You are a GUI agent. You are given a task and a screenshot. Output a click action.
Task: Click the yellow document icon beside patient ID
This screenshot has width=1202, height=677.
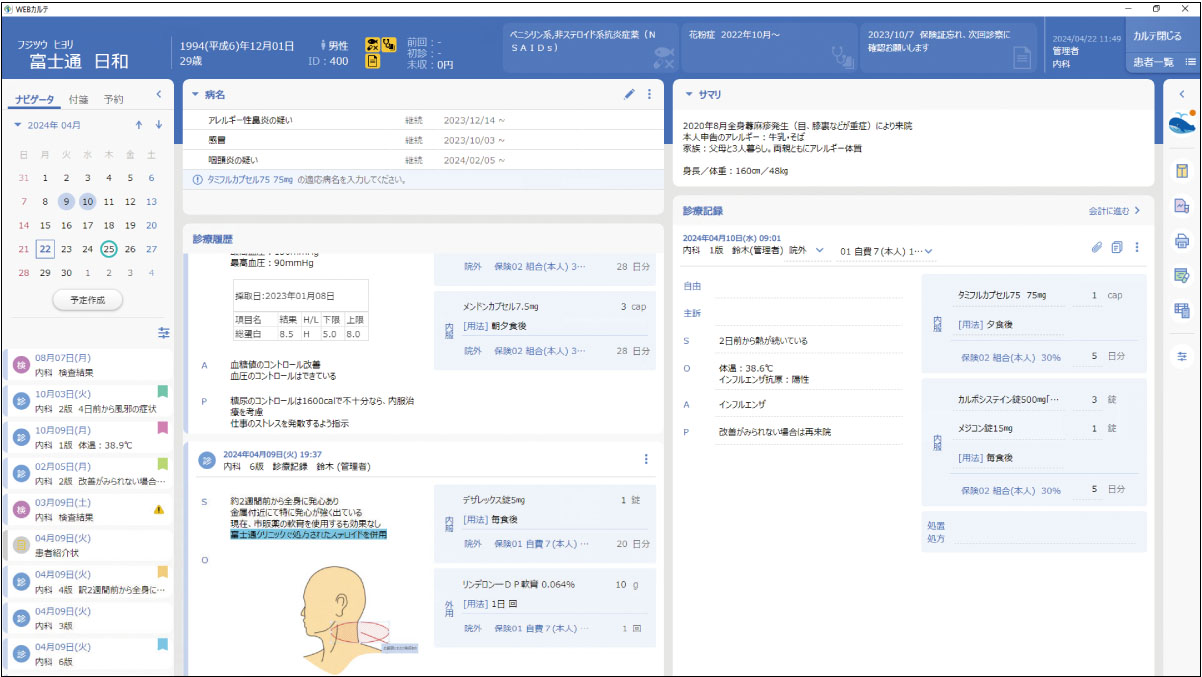click(372, 62)
